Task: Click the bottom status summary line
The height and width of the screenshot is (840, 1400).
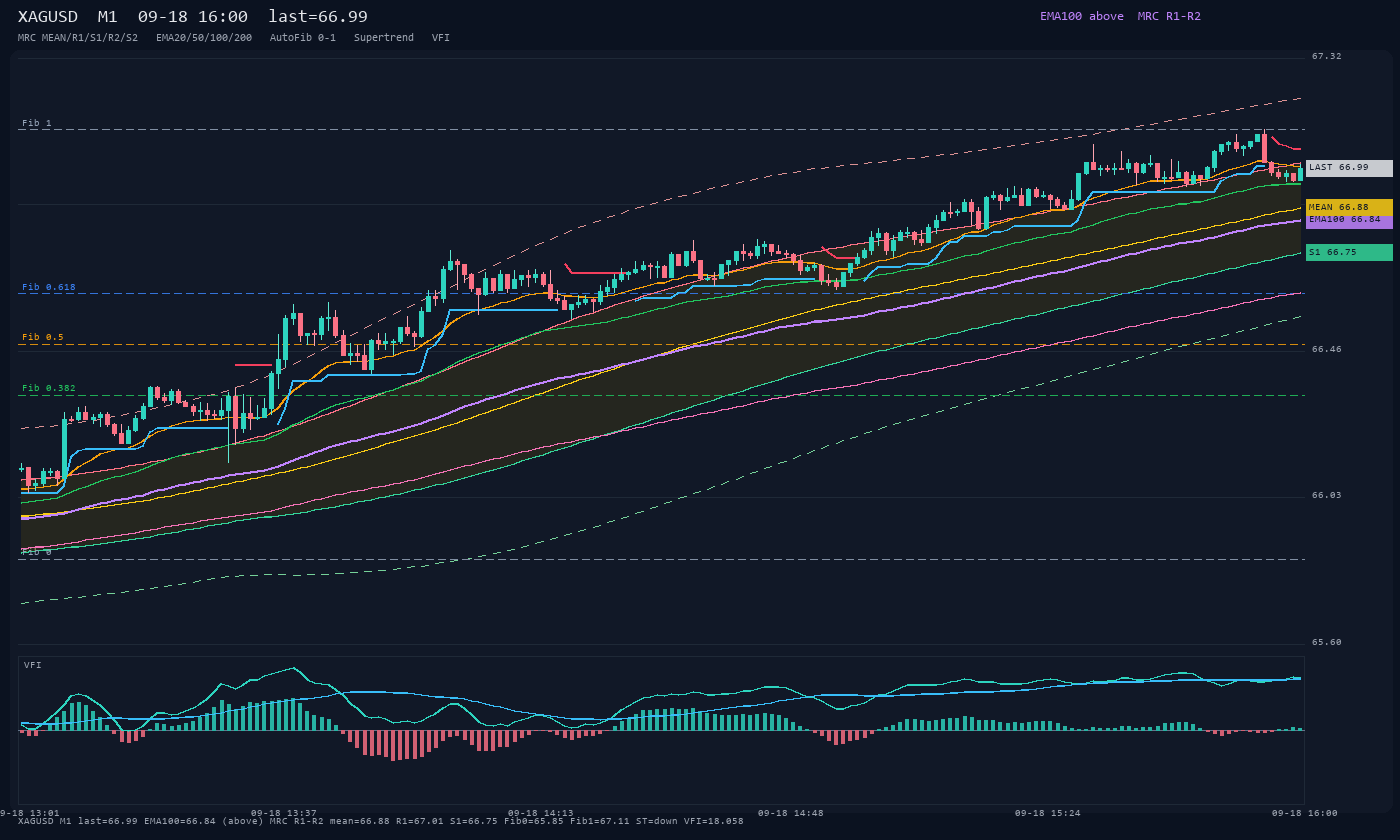Action: (381, 821)
